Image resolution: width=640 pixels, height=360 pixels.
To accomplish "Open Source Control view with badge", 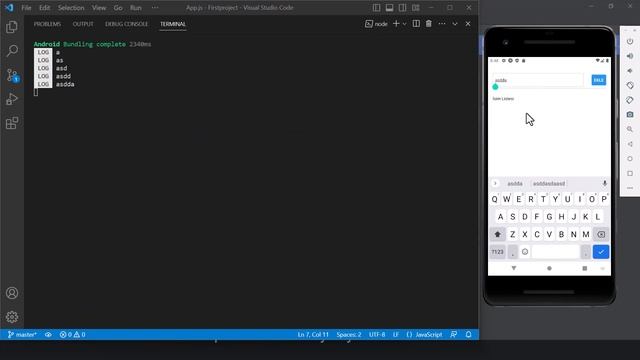I will coord(12,76).
